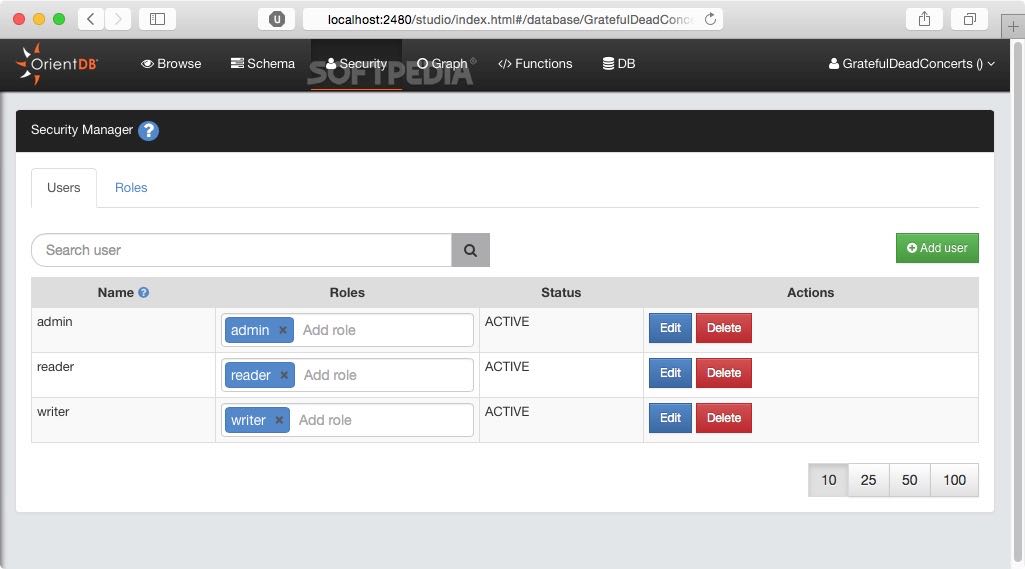Image resolution: width=1025 pixels, height=569 pixels.
Task: Edit the reader user
Action: 670,373
